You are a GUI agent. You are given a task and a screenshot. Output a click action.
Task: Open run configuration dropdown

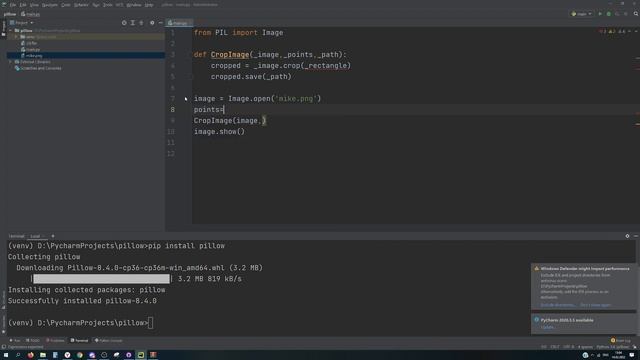point(582,14)
